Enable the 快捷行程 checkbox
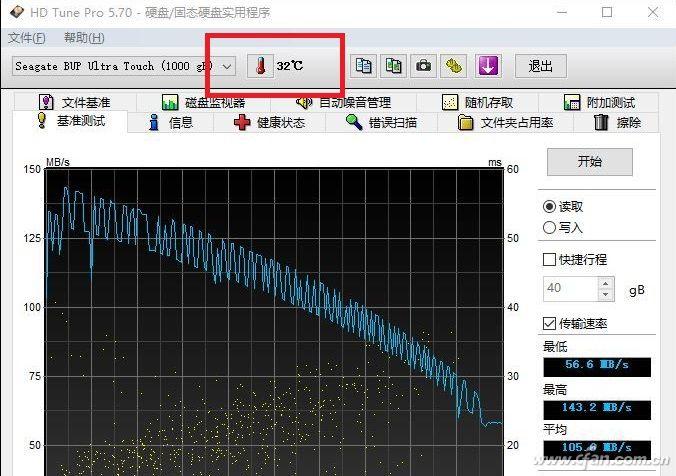 coord(549,259)
